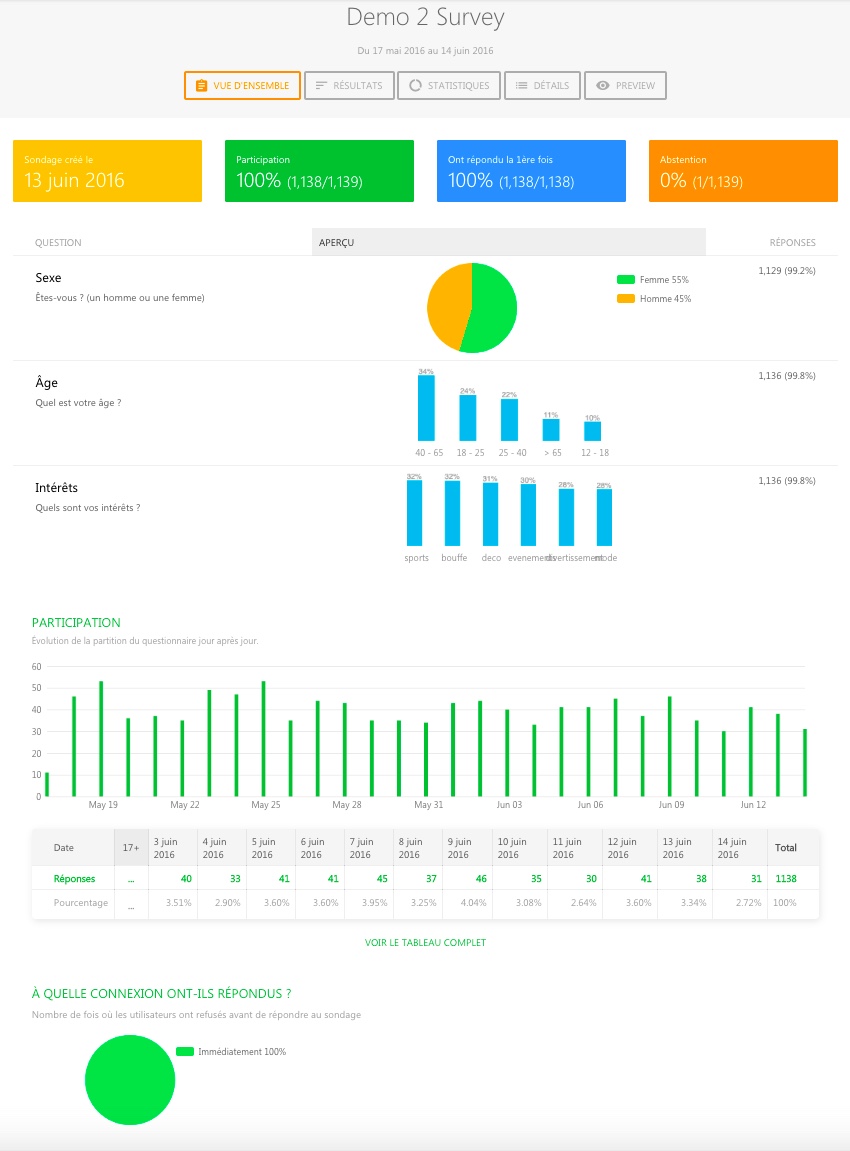Select the Participation 100% green card

(319, 171)
